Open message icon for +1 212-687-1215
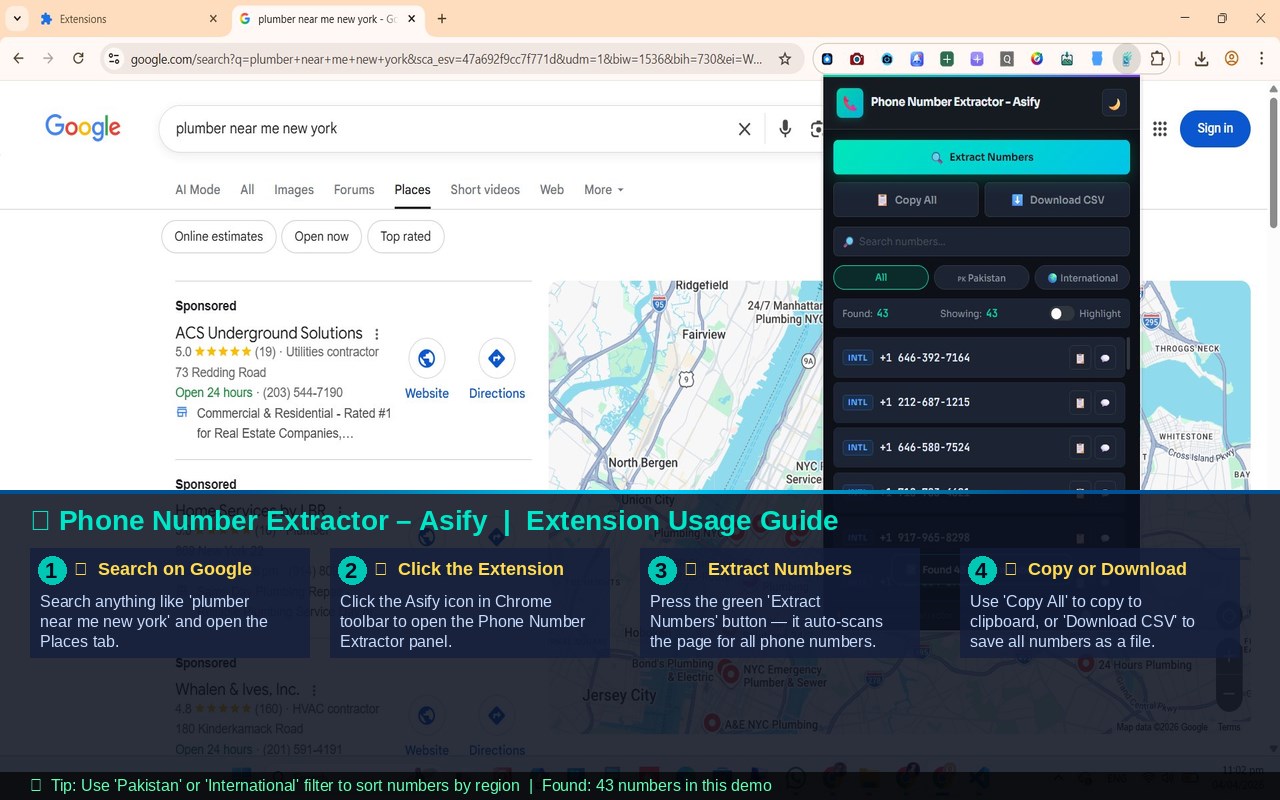Image resolution: width=1280 pixels, height=800 pixels. (x=1105, y=403)
